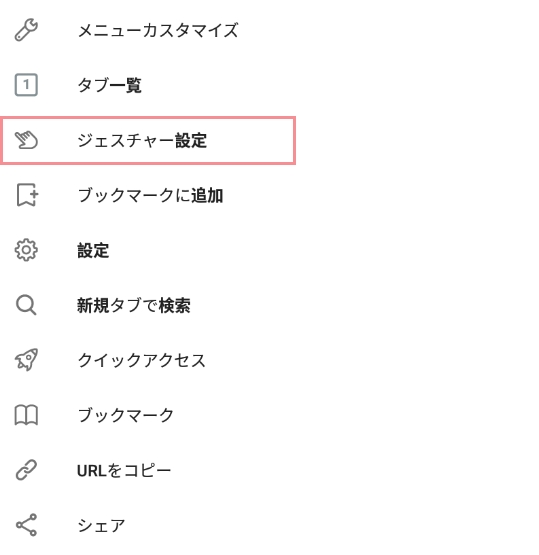Click the add-bookmark icon with plus
The image size is (539, 555).
pyautogui.click(x=27, y=195)
